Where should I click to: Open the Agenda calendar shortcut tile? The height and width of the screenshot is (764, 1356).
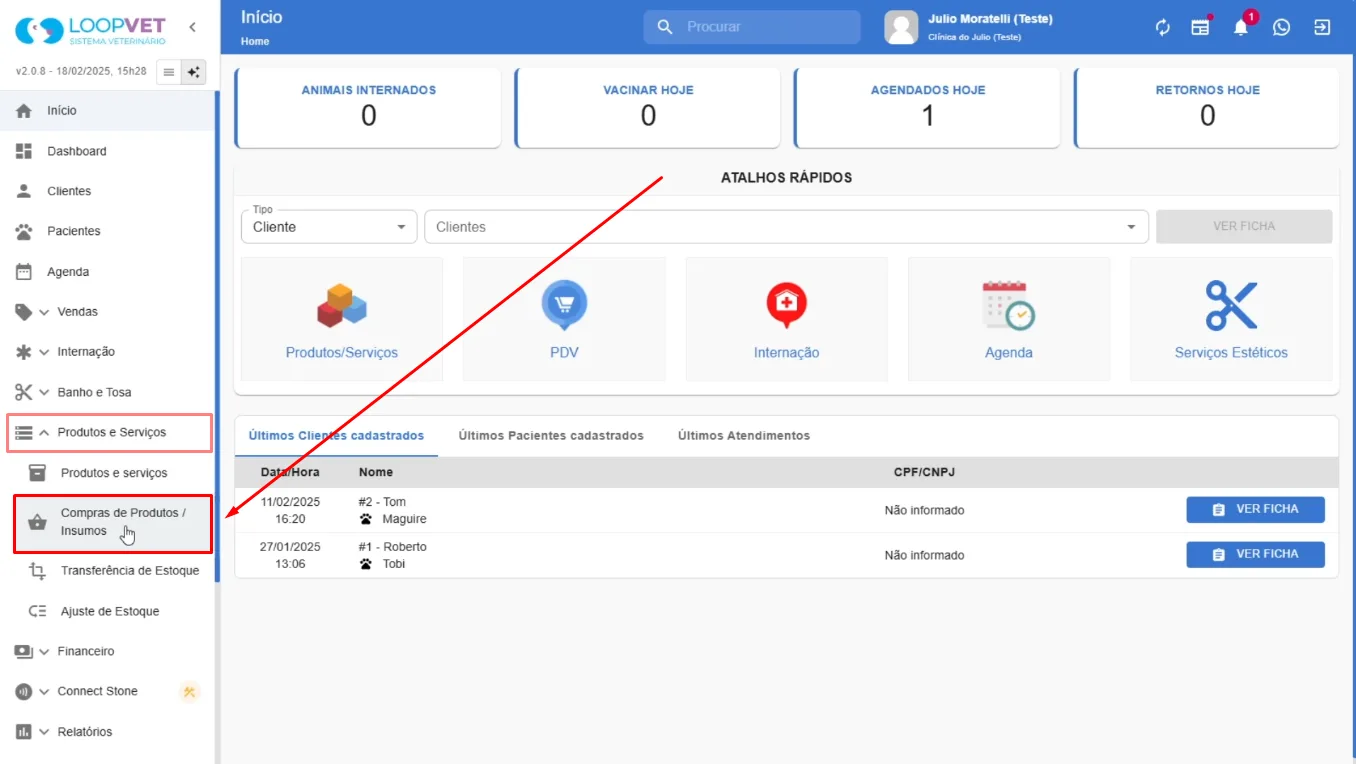pyautogui.click(x=1009, y=319)
